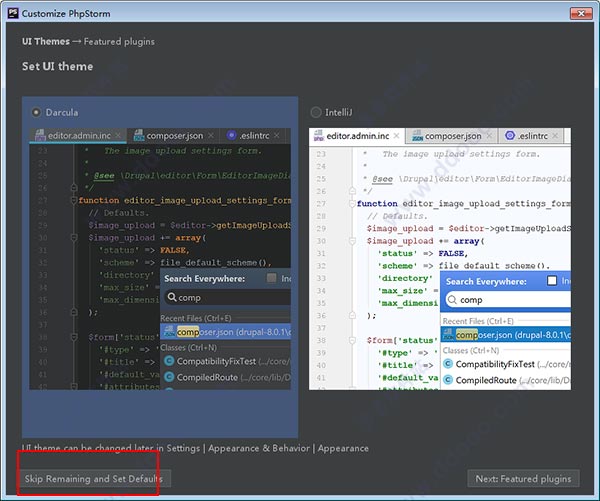Click the eslintrc circle icon in Darcula preview
600x501 pixels.
click(231, 135)
